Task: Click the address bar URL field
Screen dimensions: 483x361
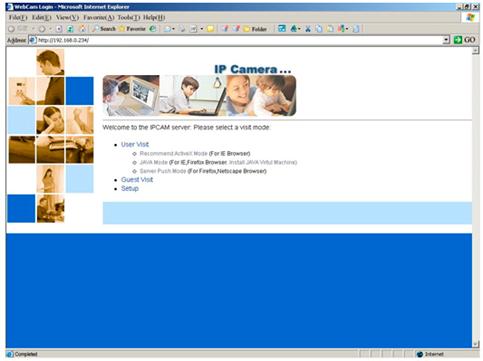Action: tap(239, 40)
